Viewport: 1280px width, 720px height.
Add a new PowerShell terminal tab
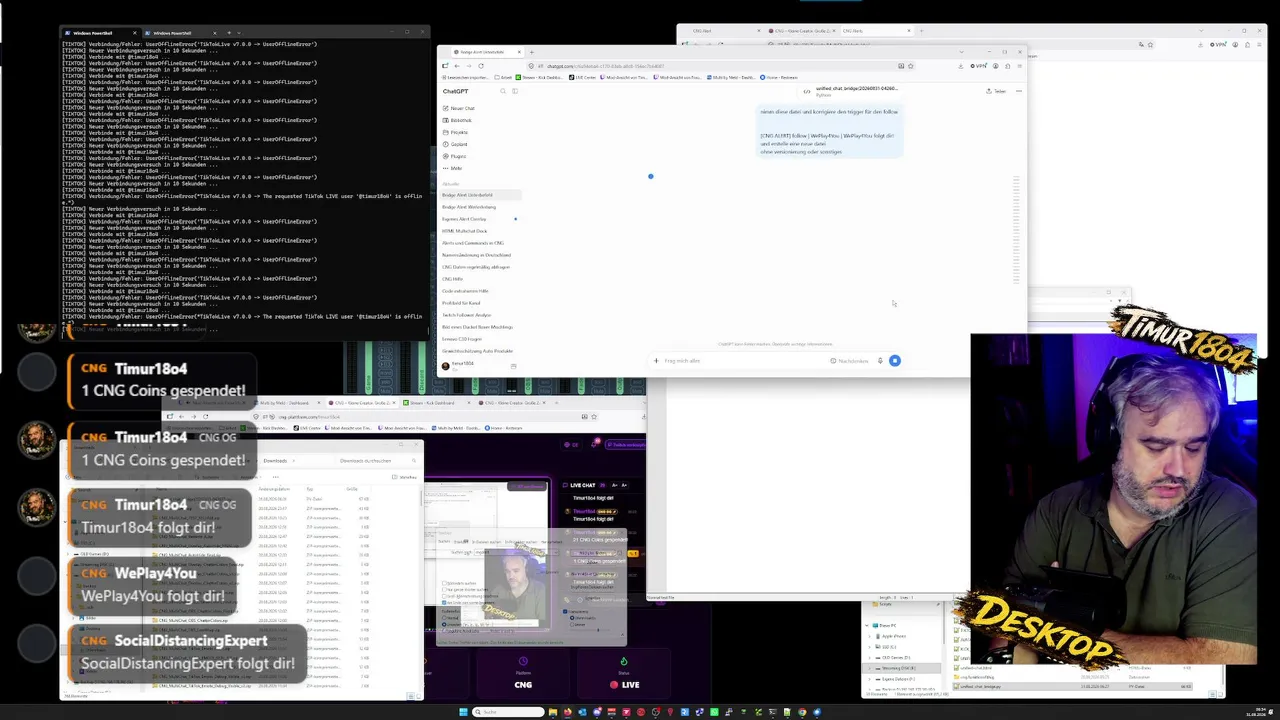pos(229,33)
